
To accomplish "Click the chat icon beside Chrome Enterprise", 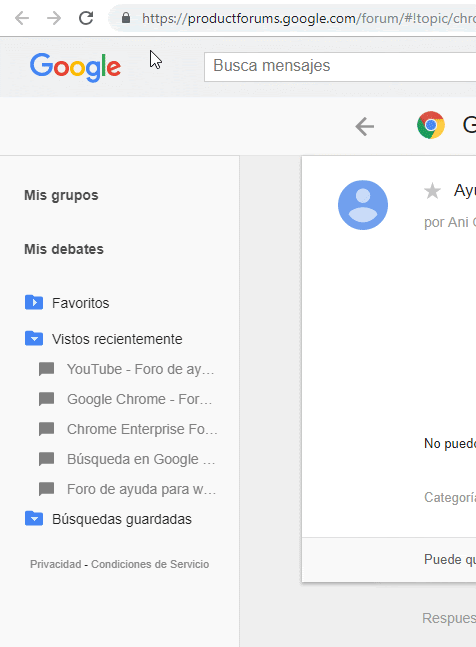I will (47, 429).
